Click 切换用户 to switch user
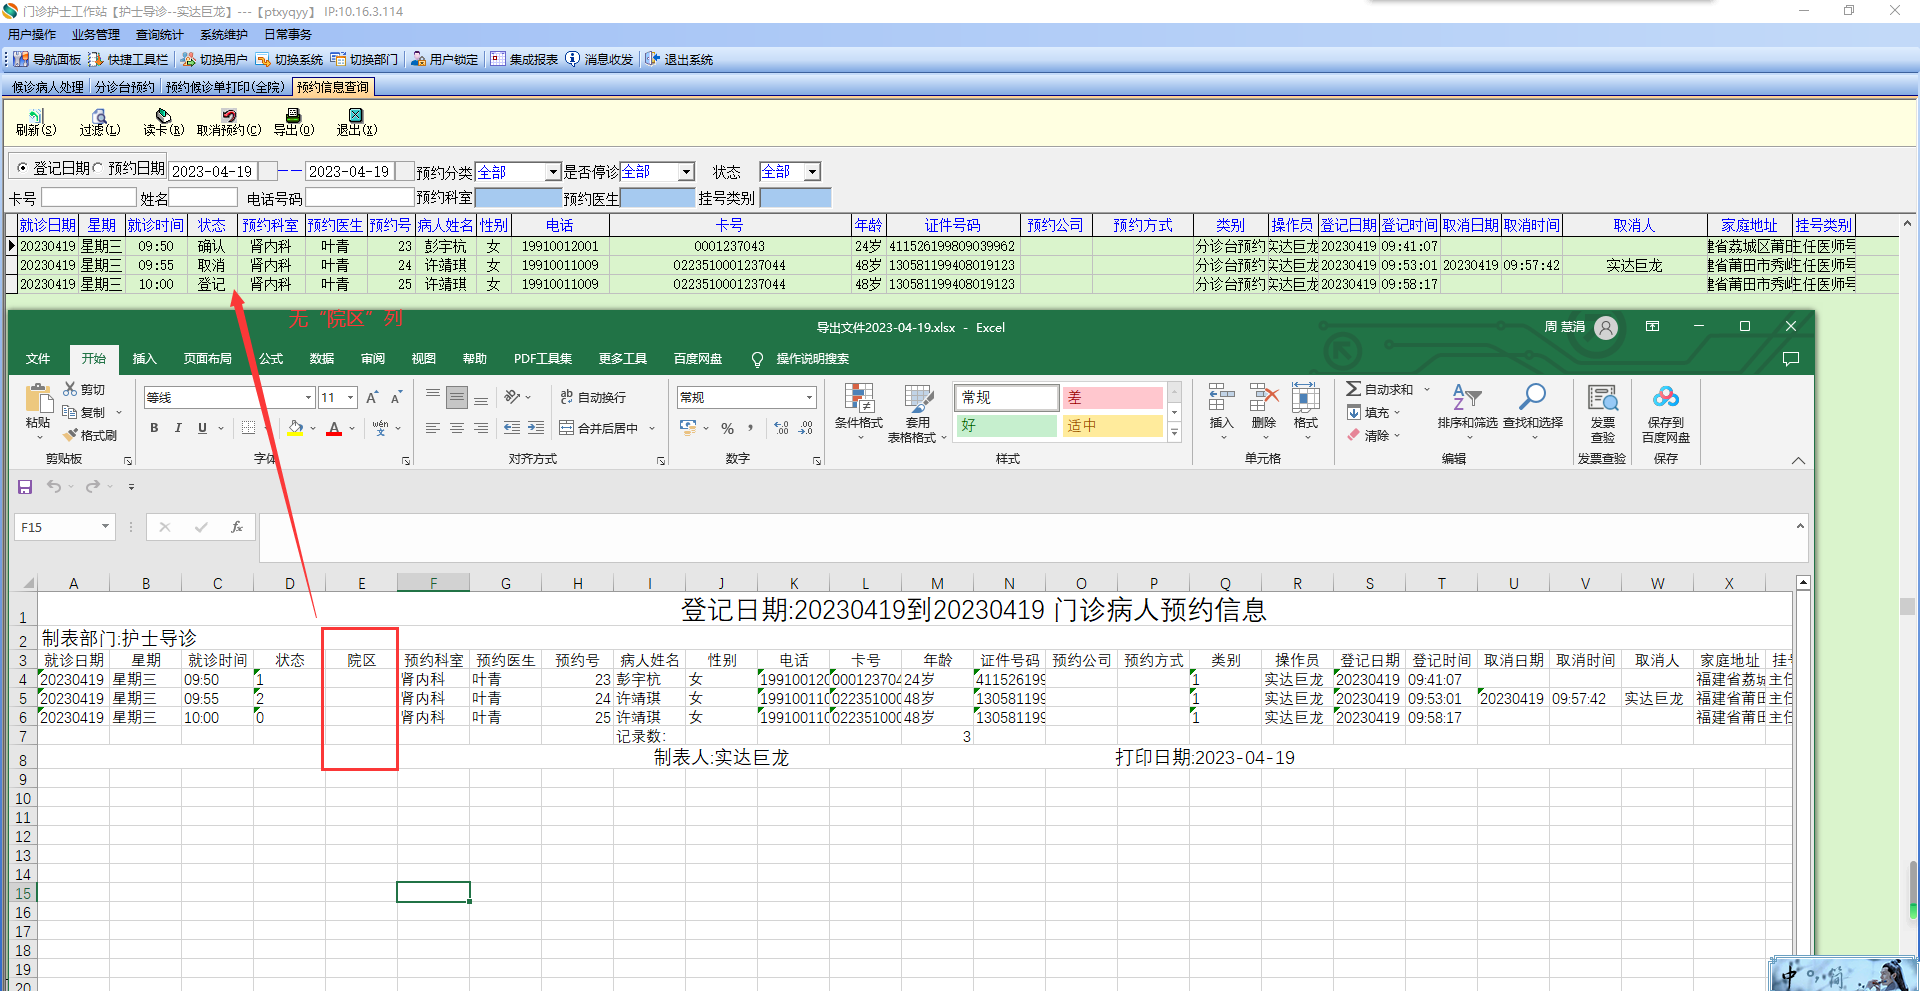The height and width of the screenshot is (991, 1920). pyautogui.click(x=214, y=60)
